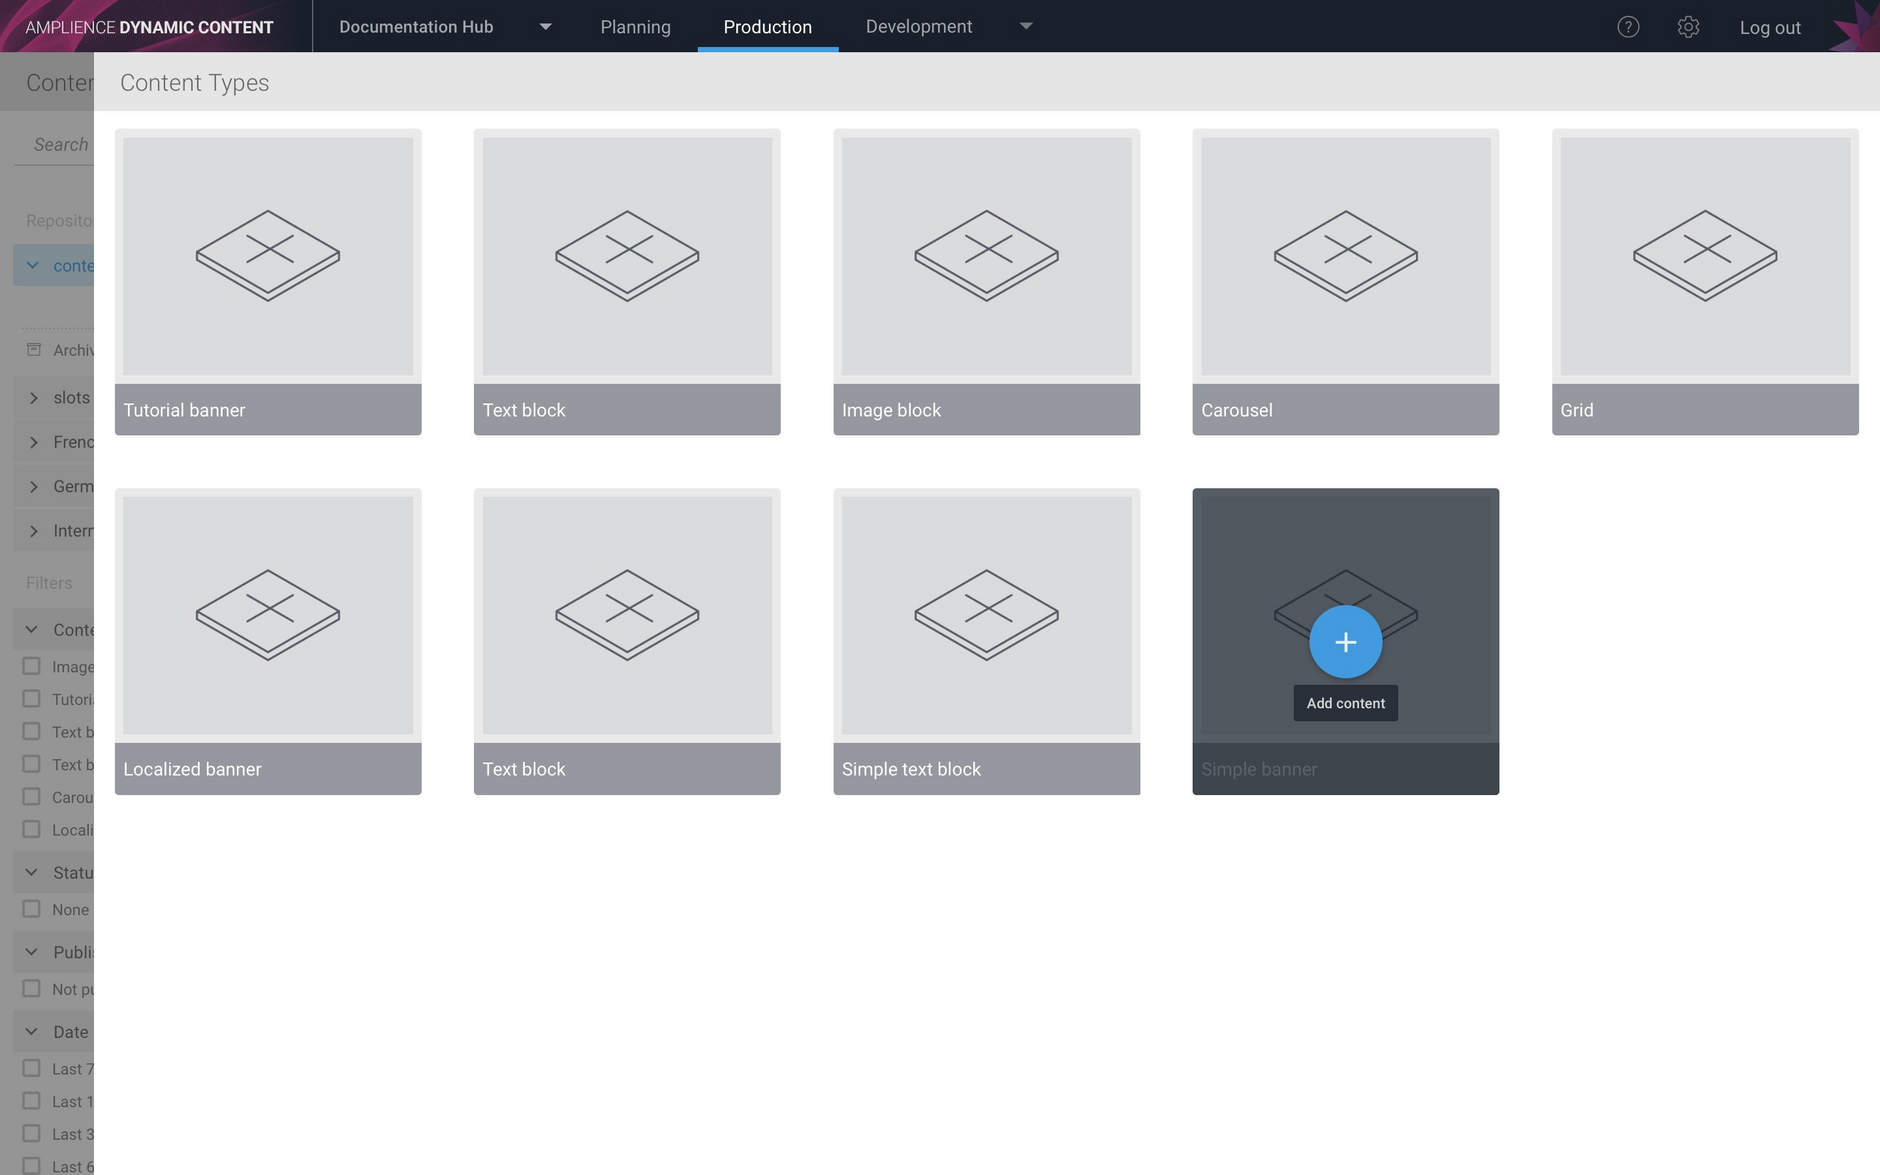Image resolution: width=1880 pixels, height=1175 pixels.
Task: Open the help question mark icon
Action: (1628, 26)
